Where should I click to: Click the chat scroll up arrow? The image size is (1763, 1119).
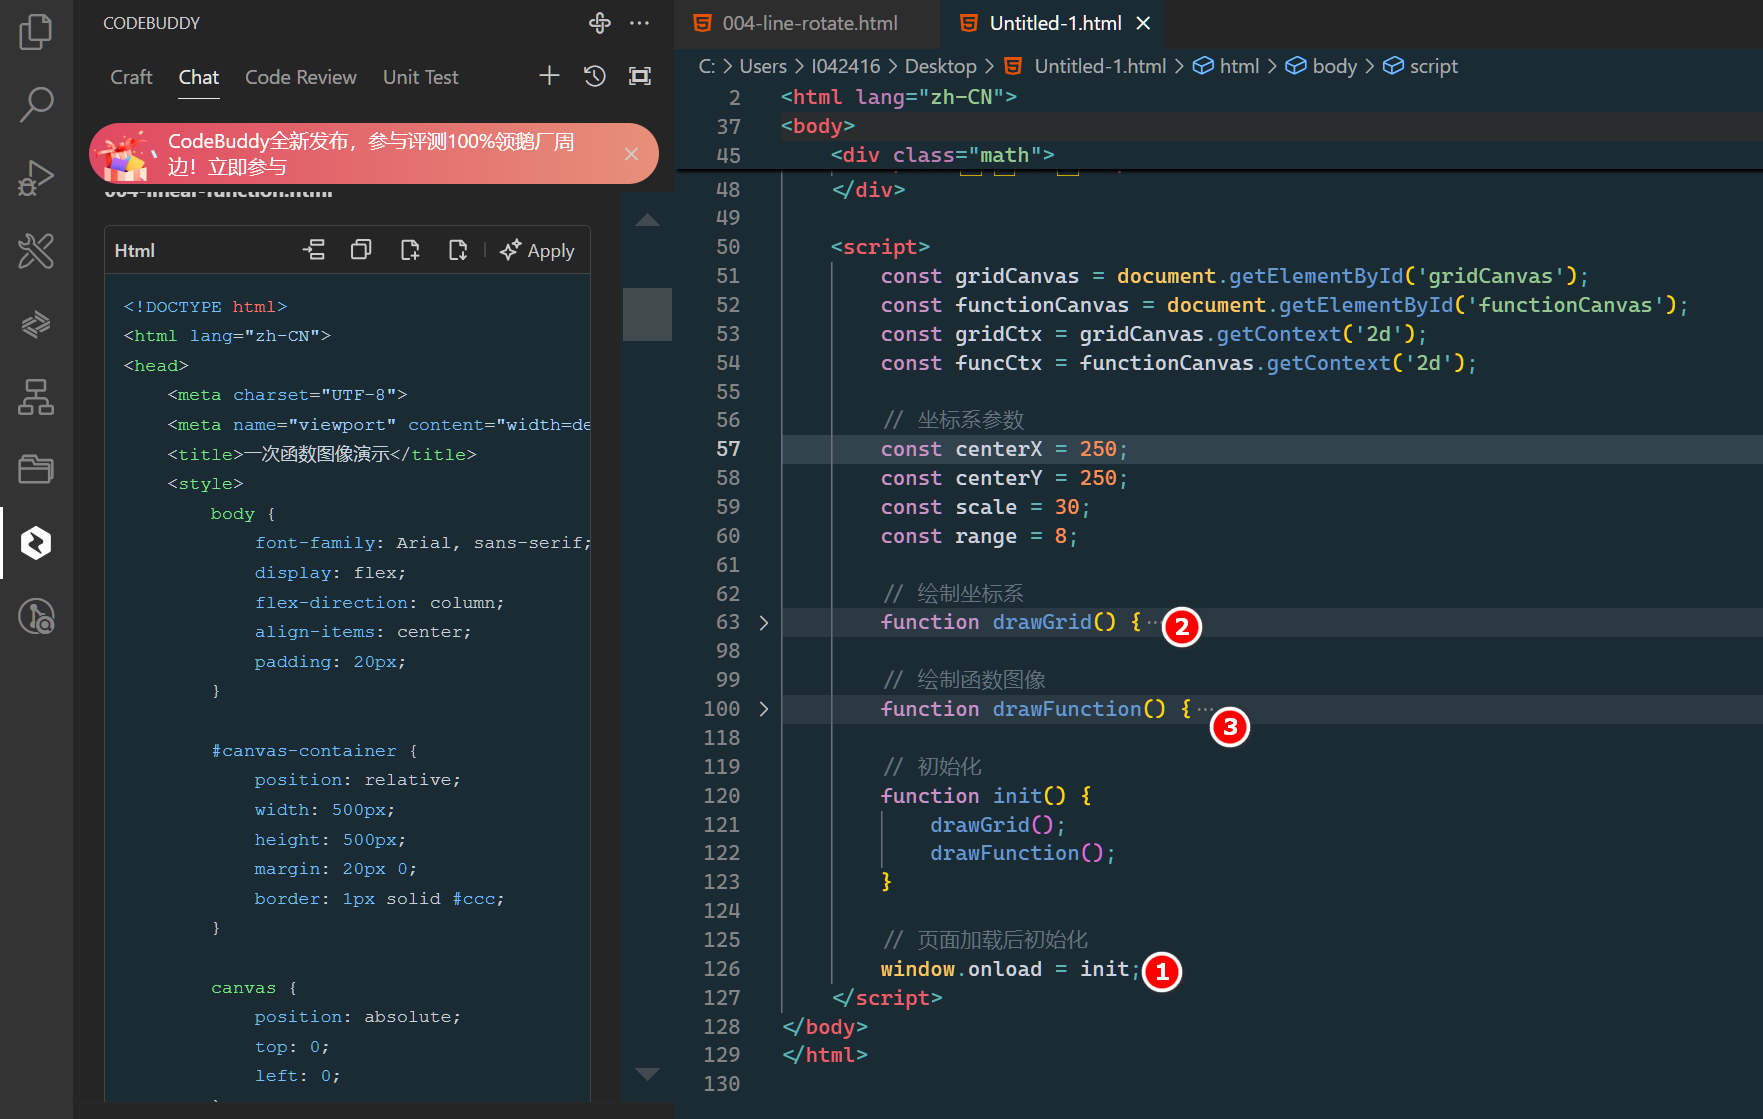(x=648, y=220)
